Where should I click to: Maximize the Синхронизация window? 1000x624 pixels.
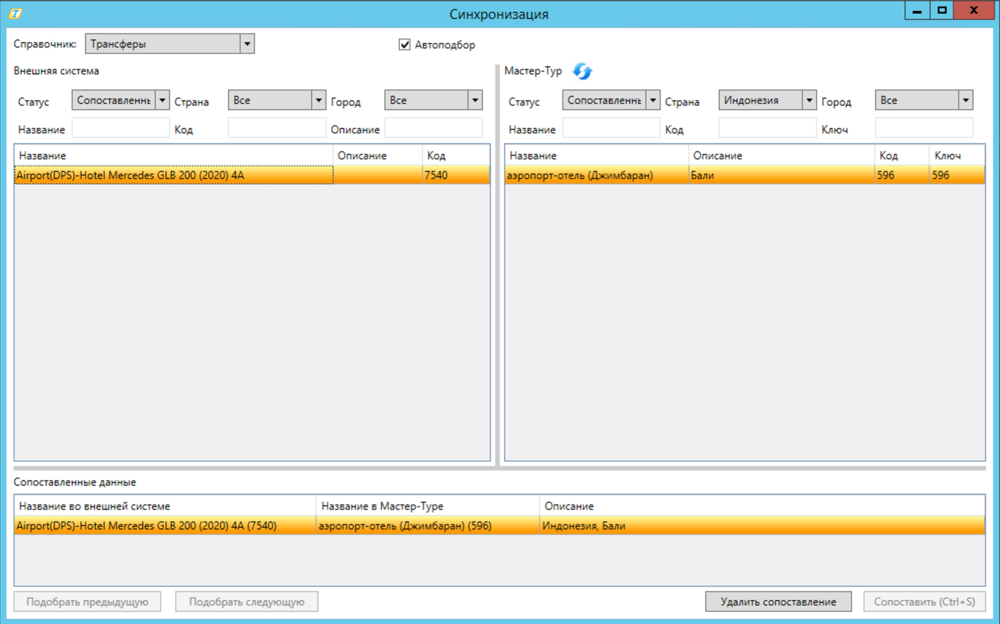[x=941, y=11]
